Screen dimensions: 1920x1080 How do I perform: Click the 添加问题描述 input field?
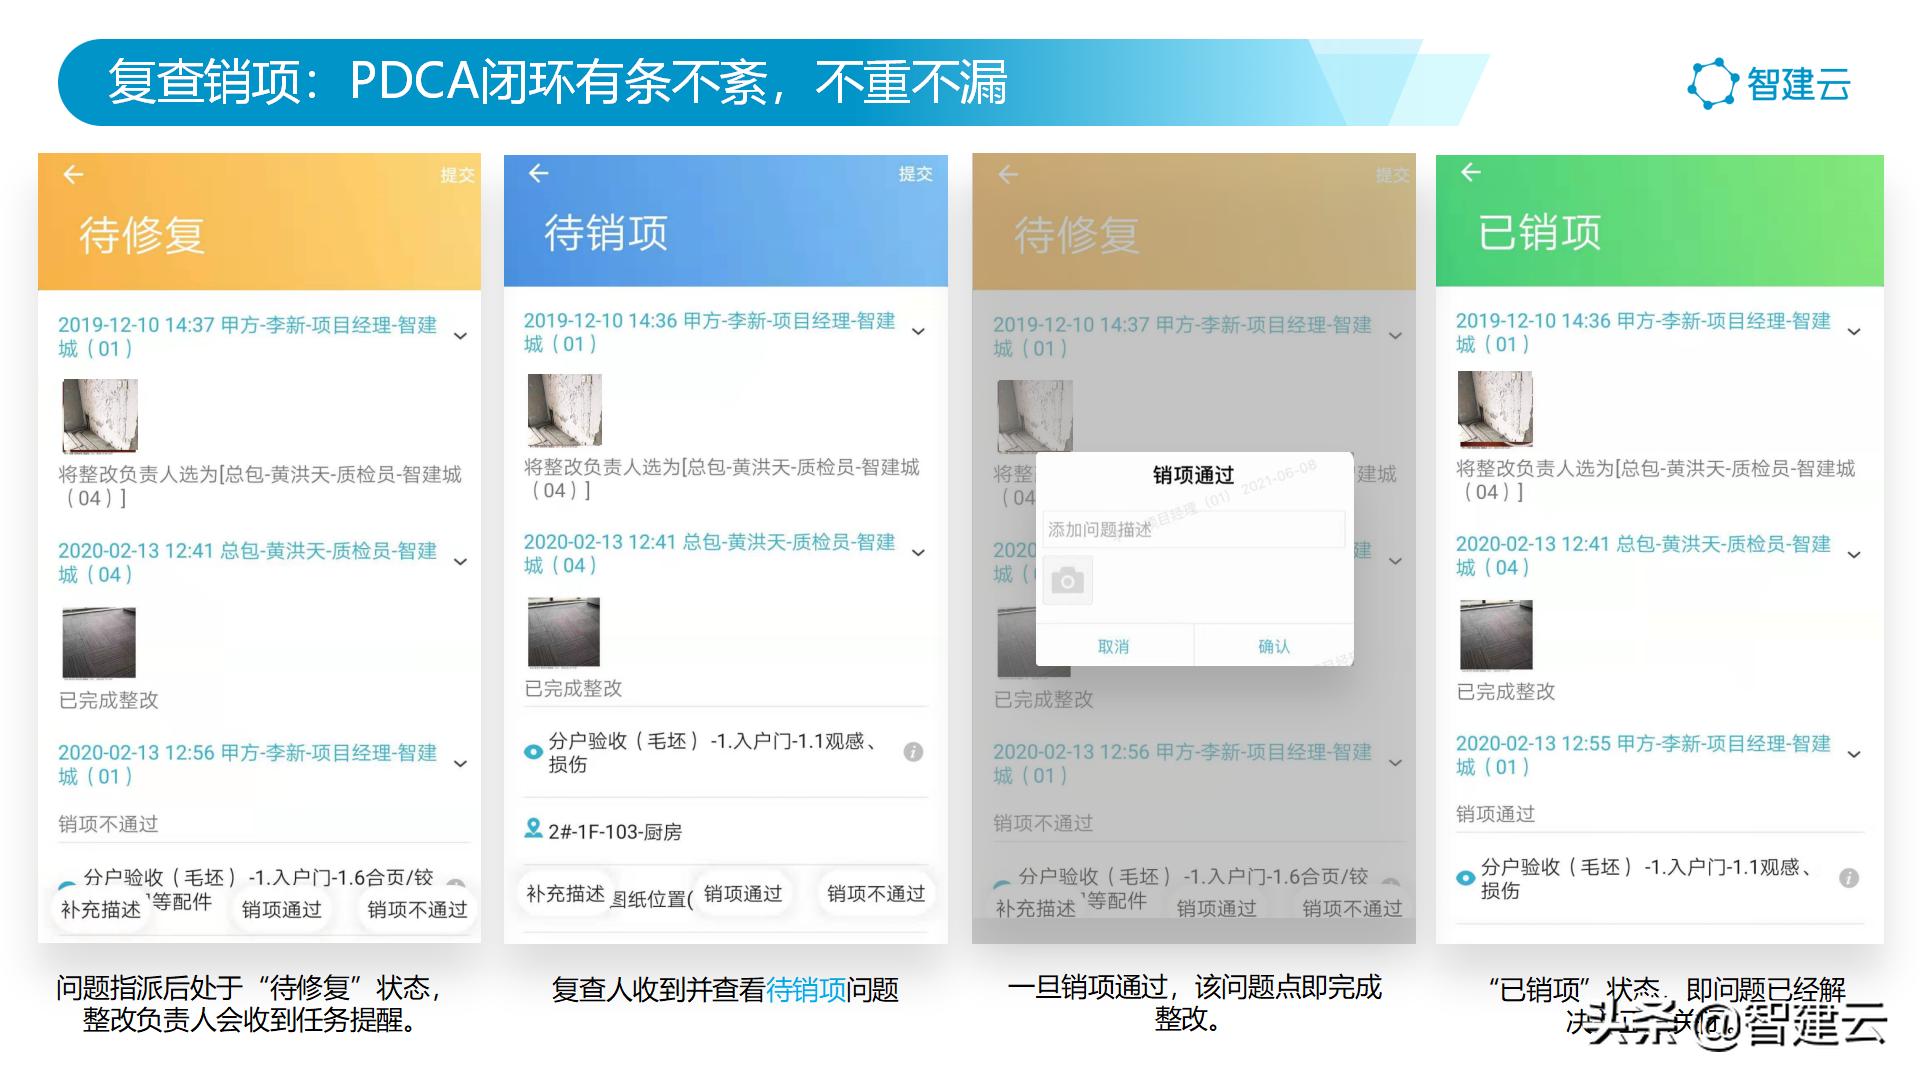(1194, 529)
